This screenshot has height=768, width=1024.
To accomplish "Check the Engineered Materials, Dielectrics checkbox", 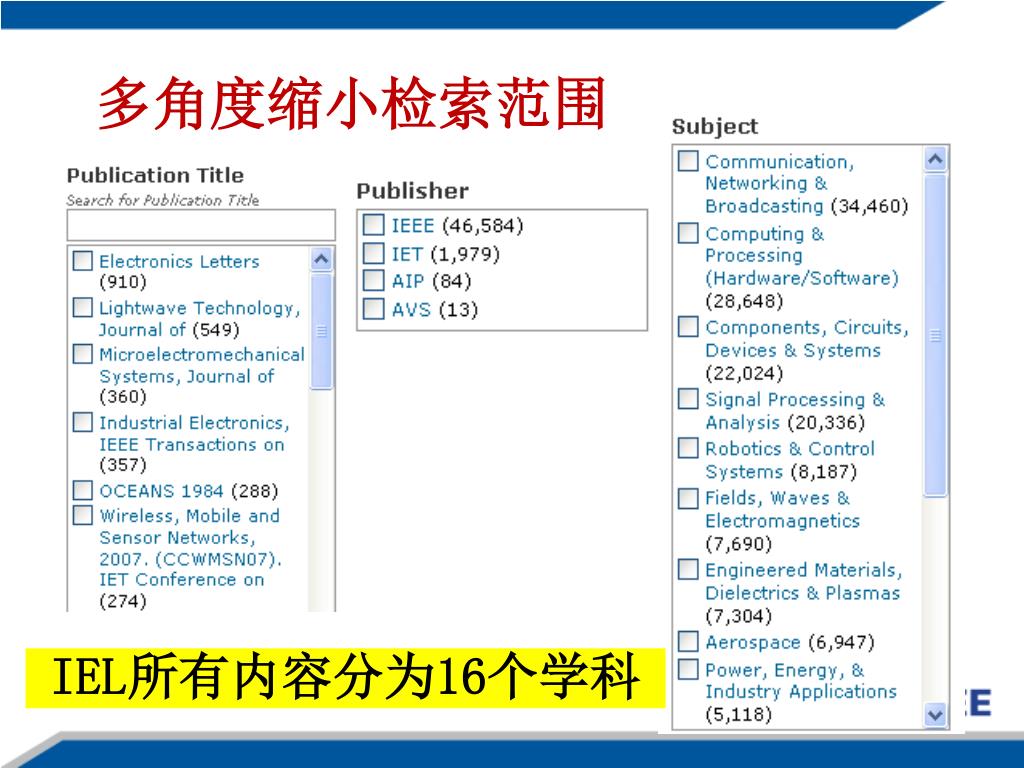I will 688,569.
